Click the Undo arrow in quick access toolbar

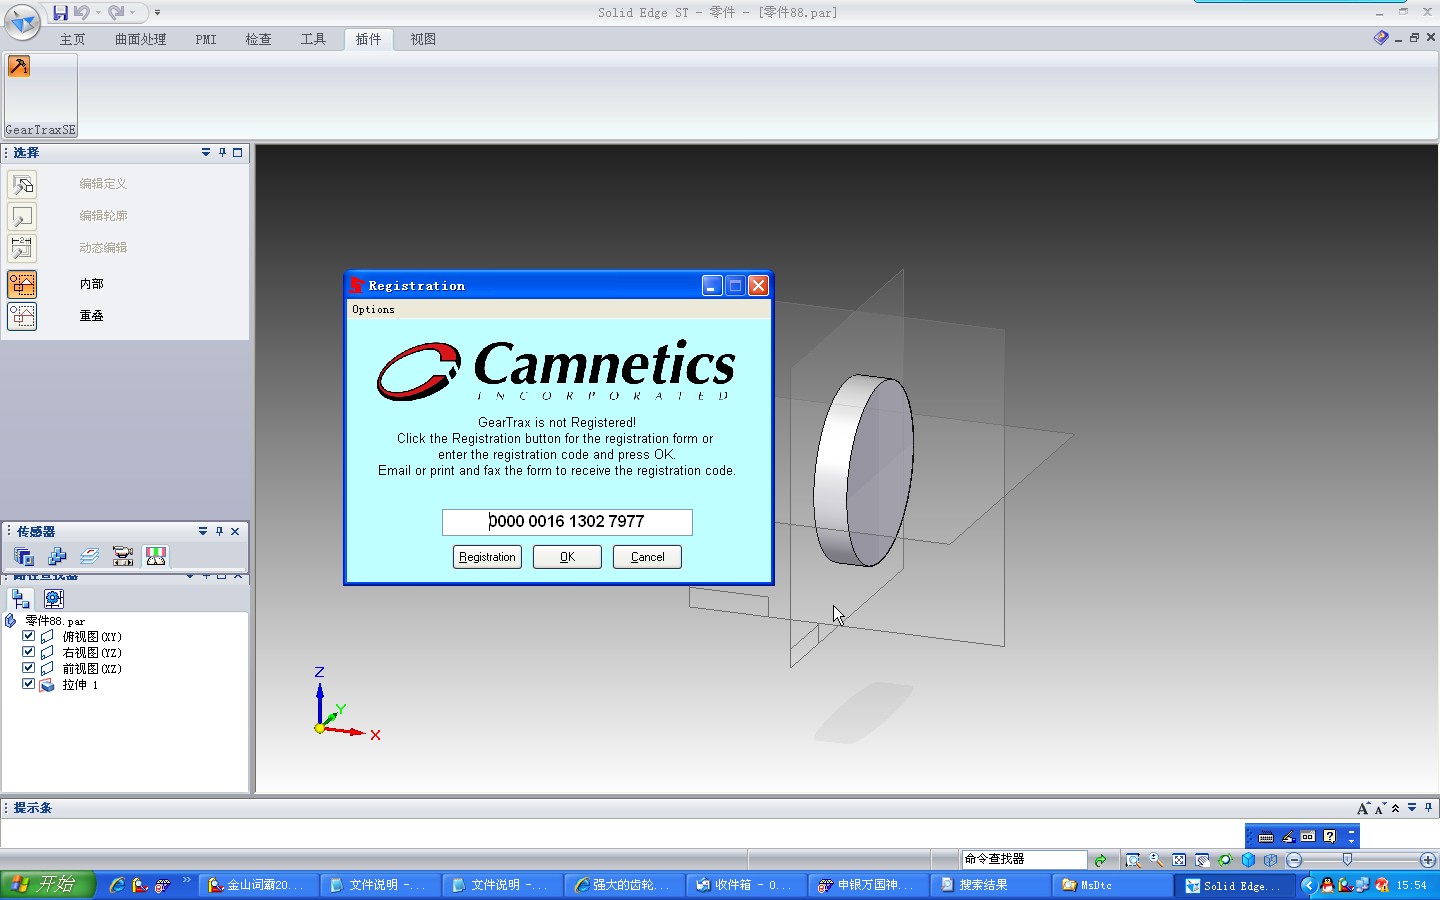click(81, 12)
